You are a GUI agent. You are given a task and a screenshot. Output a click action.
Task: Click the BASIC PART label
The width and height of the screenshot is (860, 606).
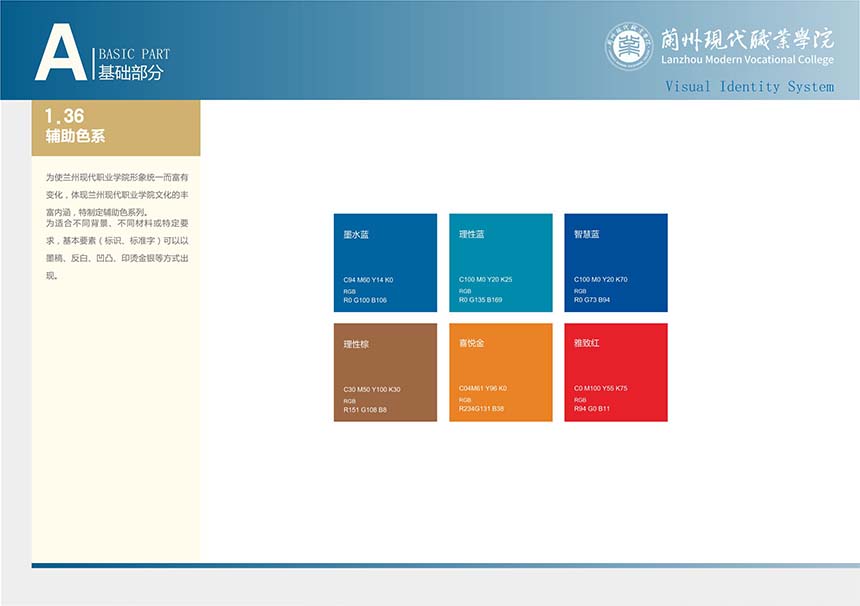(x=134, y=54)
